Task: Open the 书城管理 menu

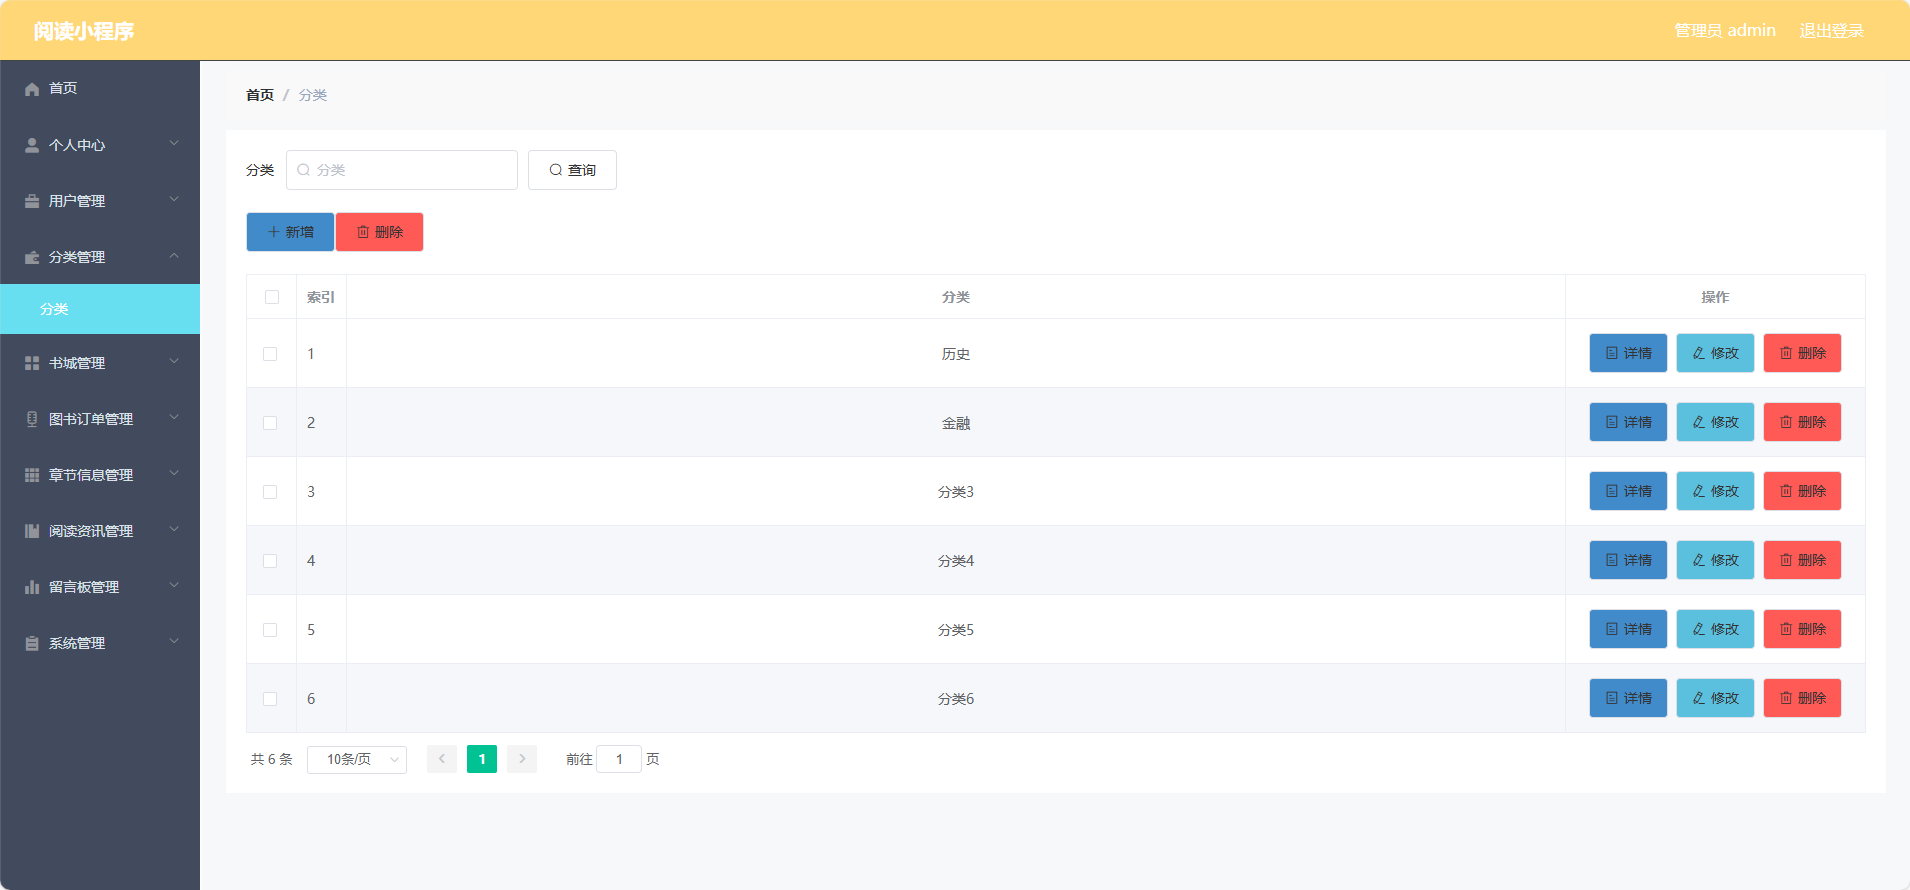Action: (x=100, y=363)
